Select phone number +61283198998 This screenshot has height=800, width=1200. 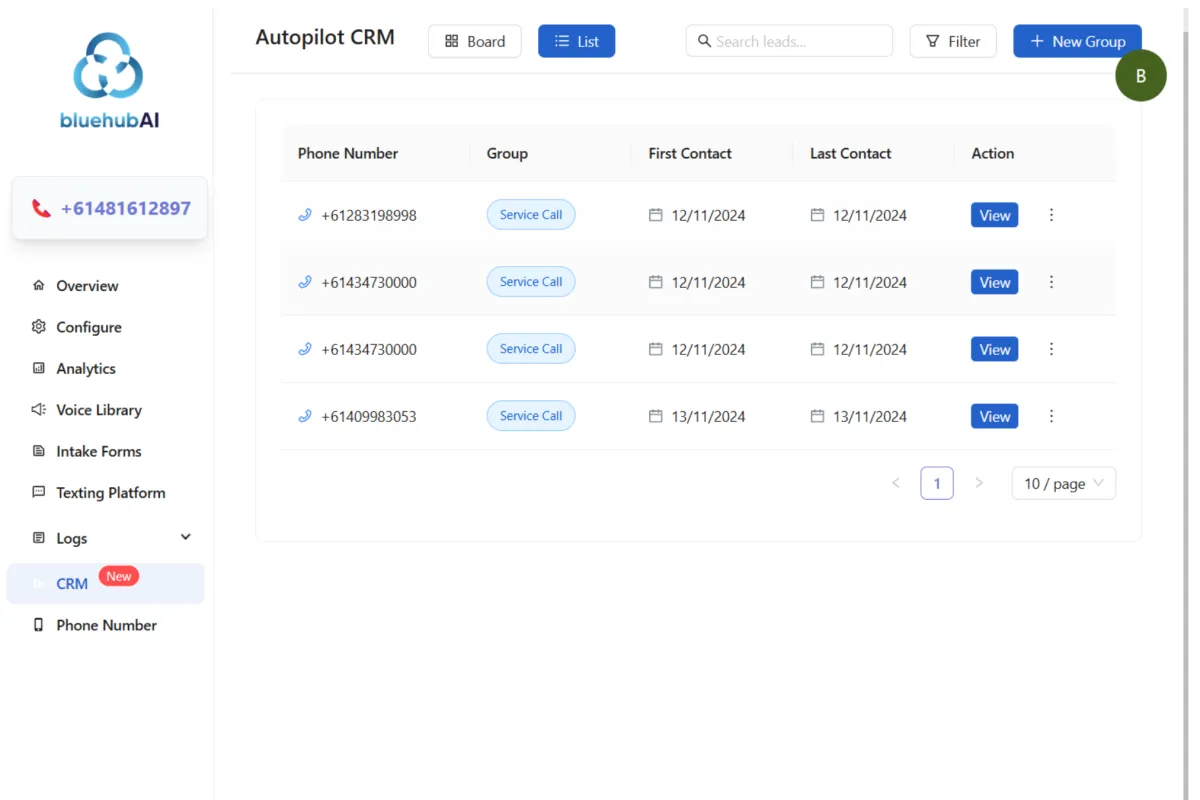[x=369, y=215]
